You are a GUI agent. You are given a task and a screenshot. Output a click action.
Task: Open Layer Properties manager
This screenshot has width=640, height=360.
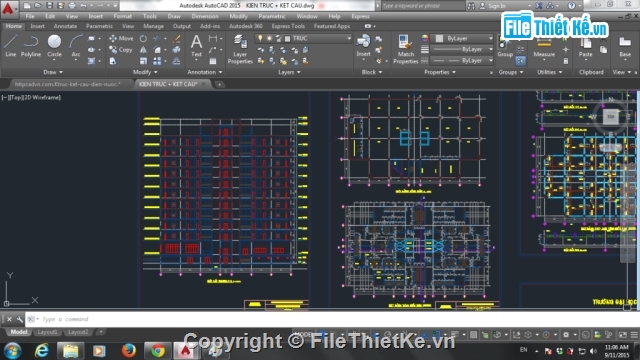pos(240,49)
